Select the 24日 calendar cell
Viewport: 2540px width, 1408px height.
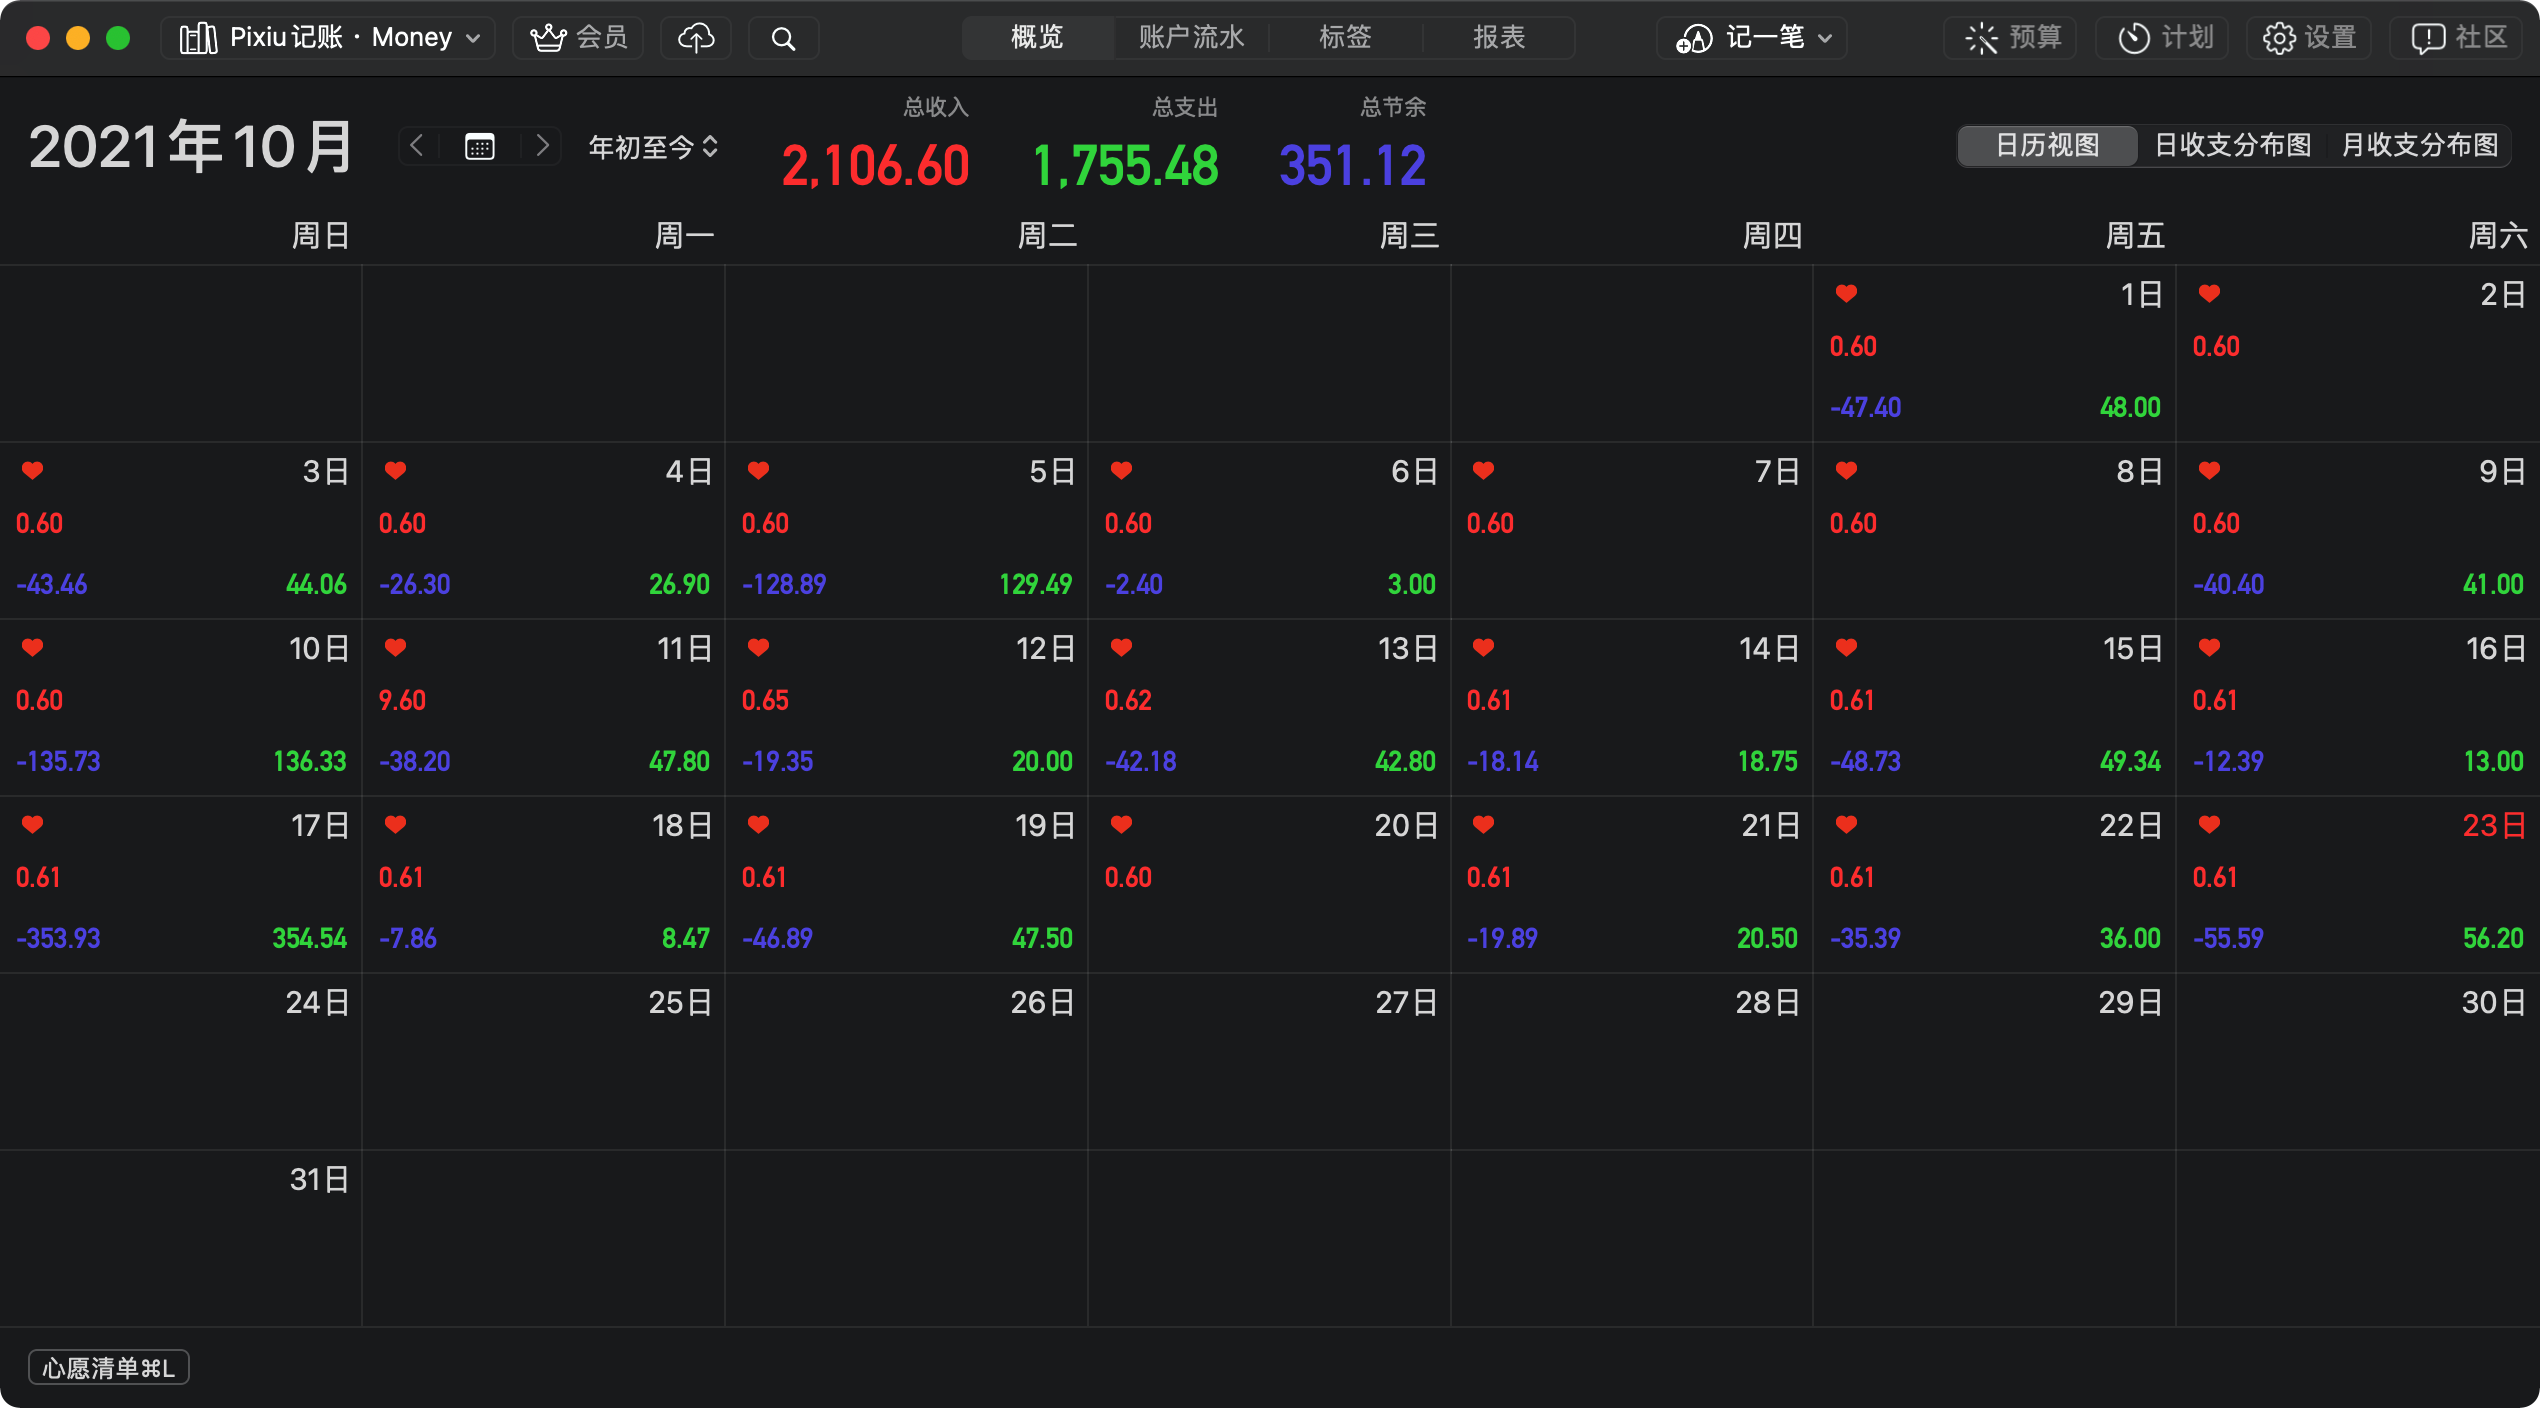click(181, 1061)
